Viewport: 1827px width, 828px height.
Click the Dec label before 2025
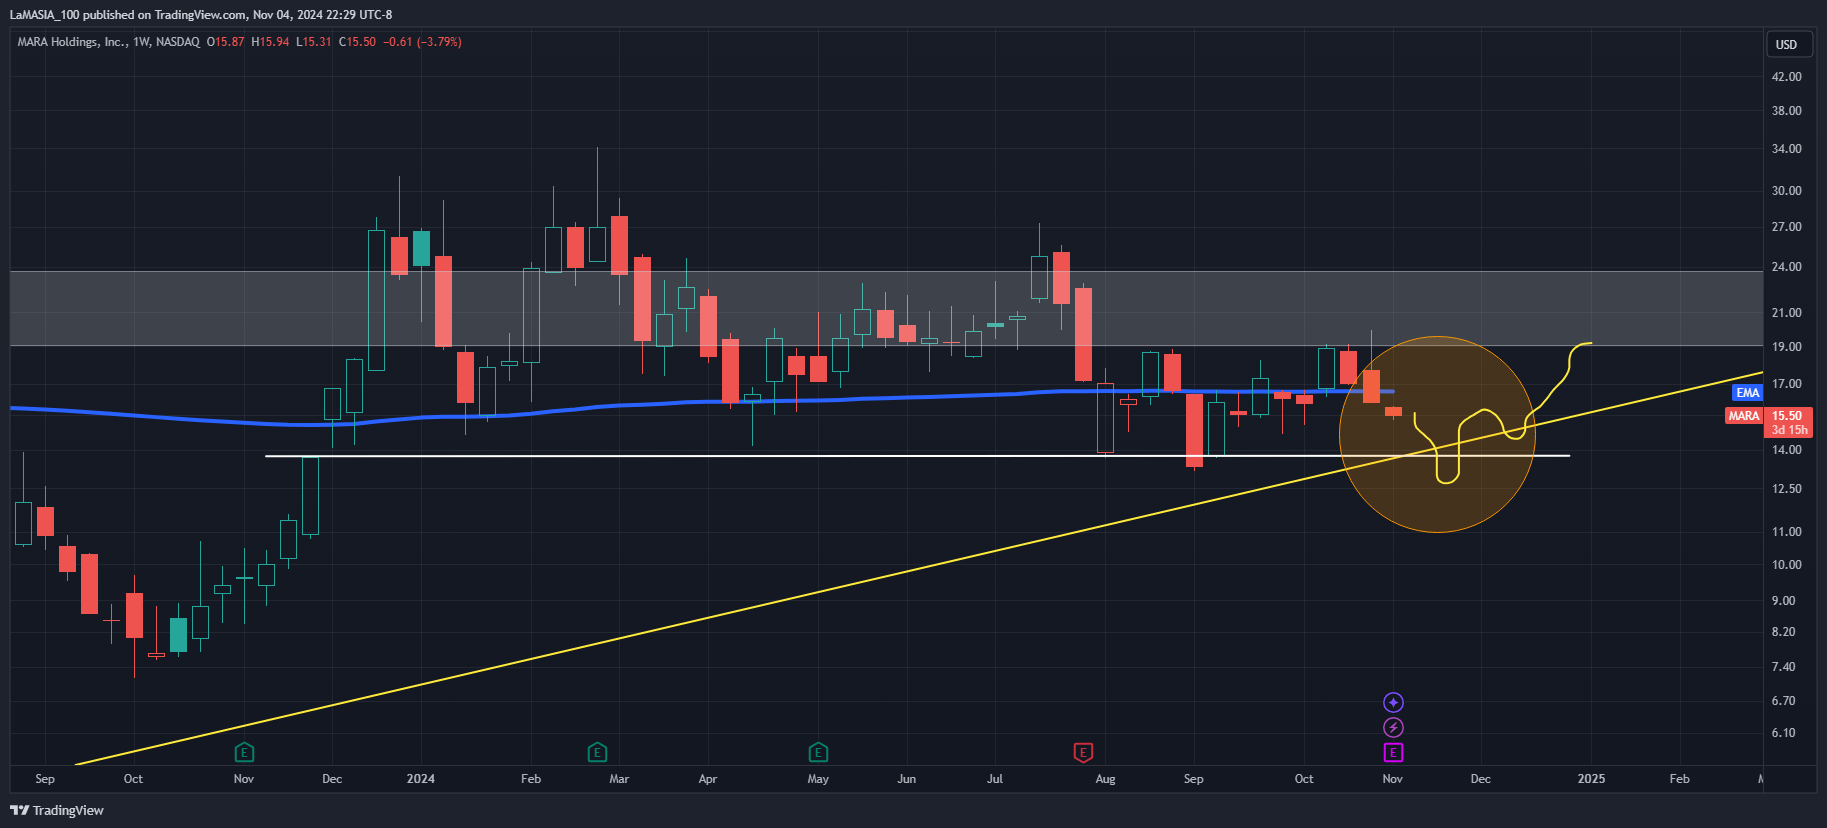tap(1480, 779)
